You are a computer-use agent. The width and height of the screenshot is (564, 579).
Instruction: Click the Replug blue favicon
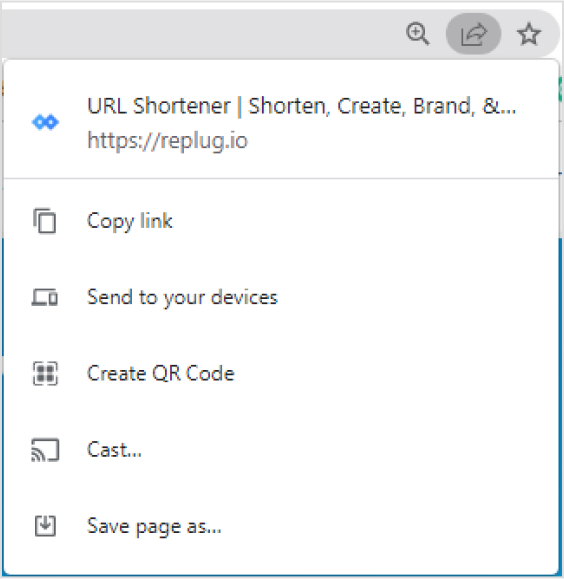45,122
